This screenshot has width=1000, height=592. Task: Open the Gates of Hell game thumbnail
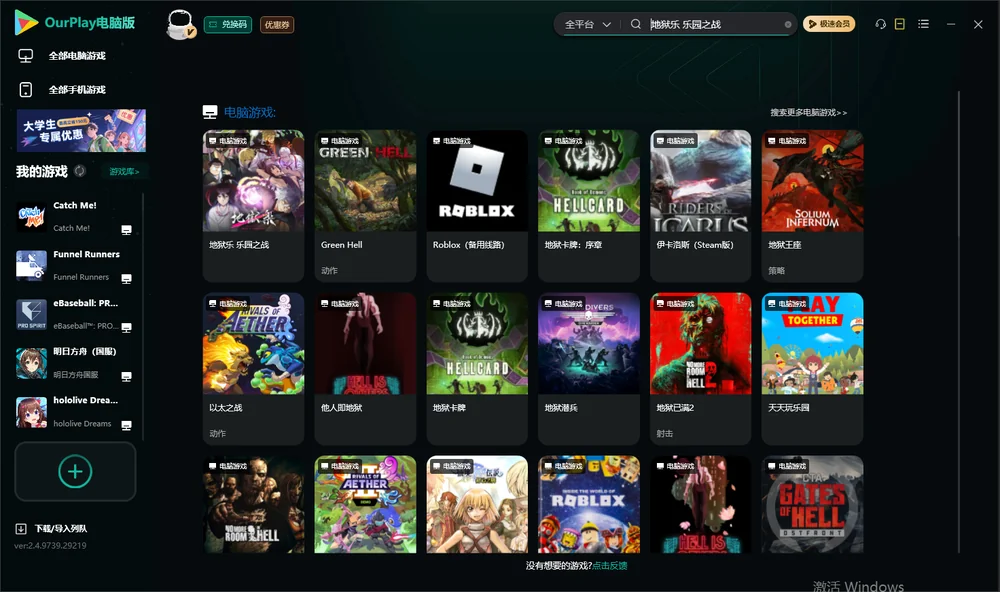pos(812,504)
